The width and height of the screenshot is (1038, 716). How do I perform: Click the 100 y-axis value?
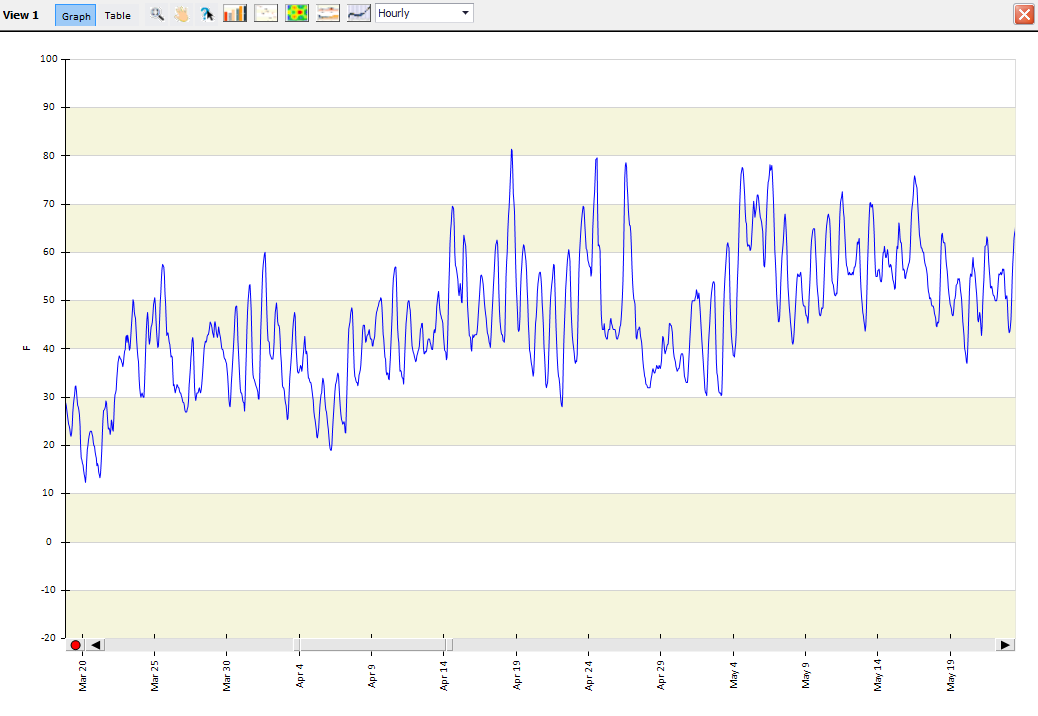tap(48, 59)
